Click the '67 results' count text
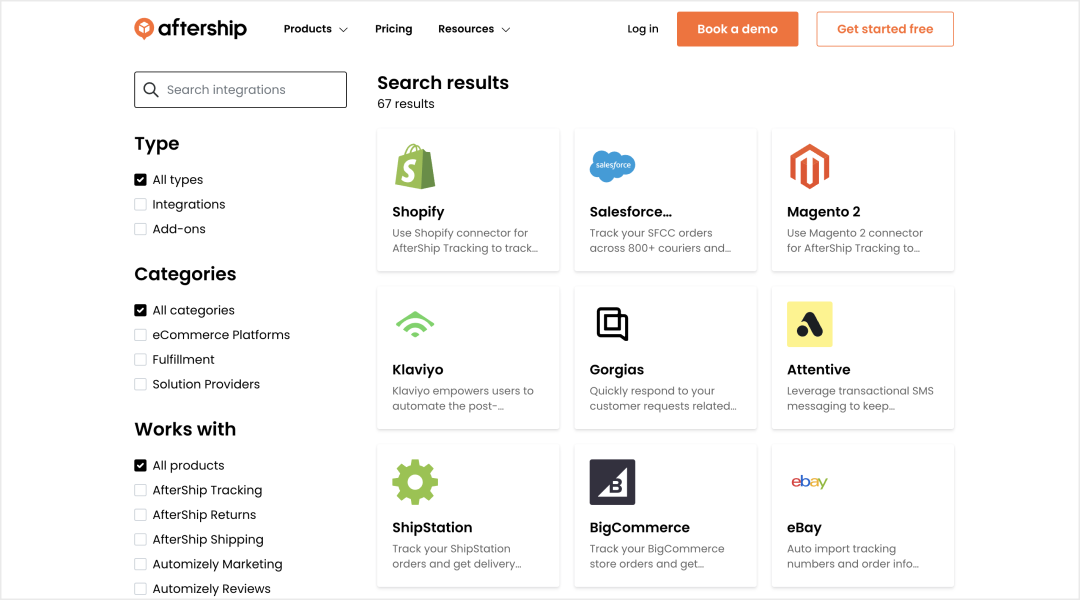This screenshot has height=600, width=1080. click(x=406, y=104)
